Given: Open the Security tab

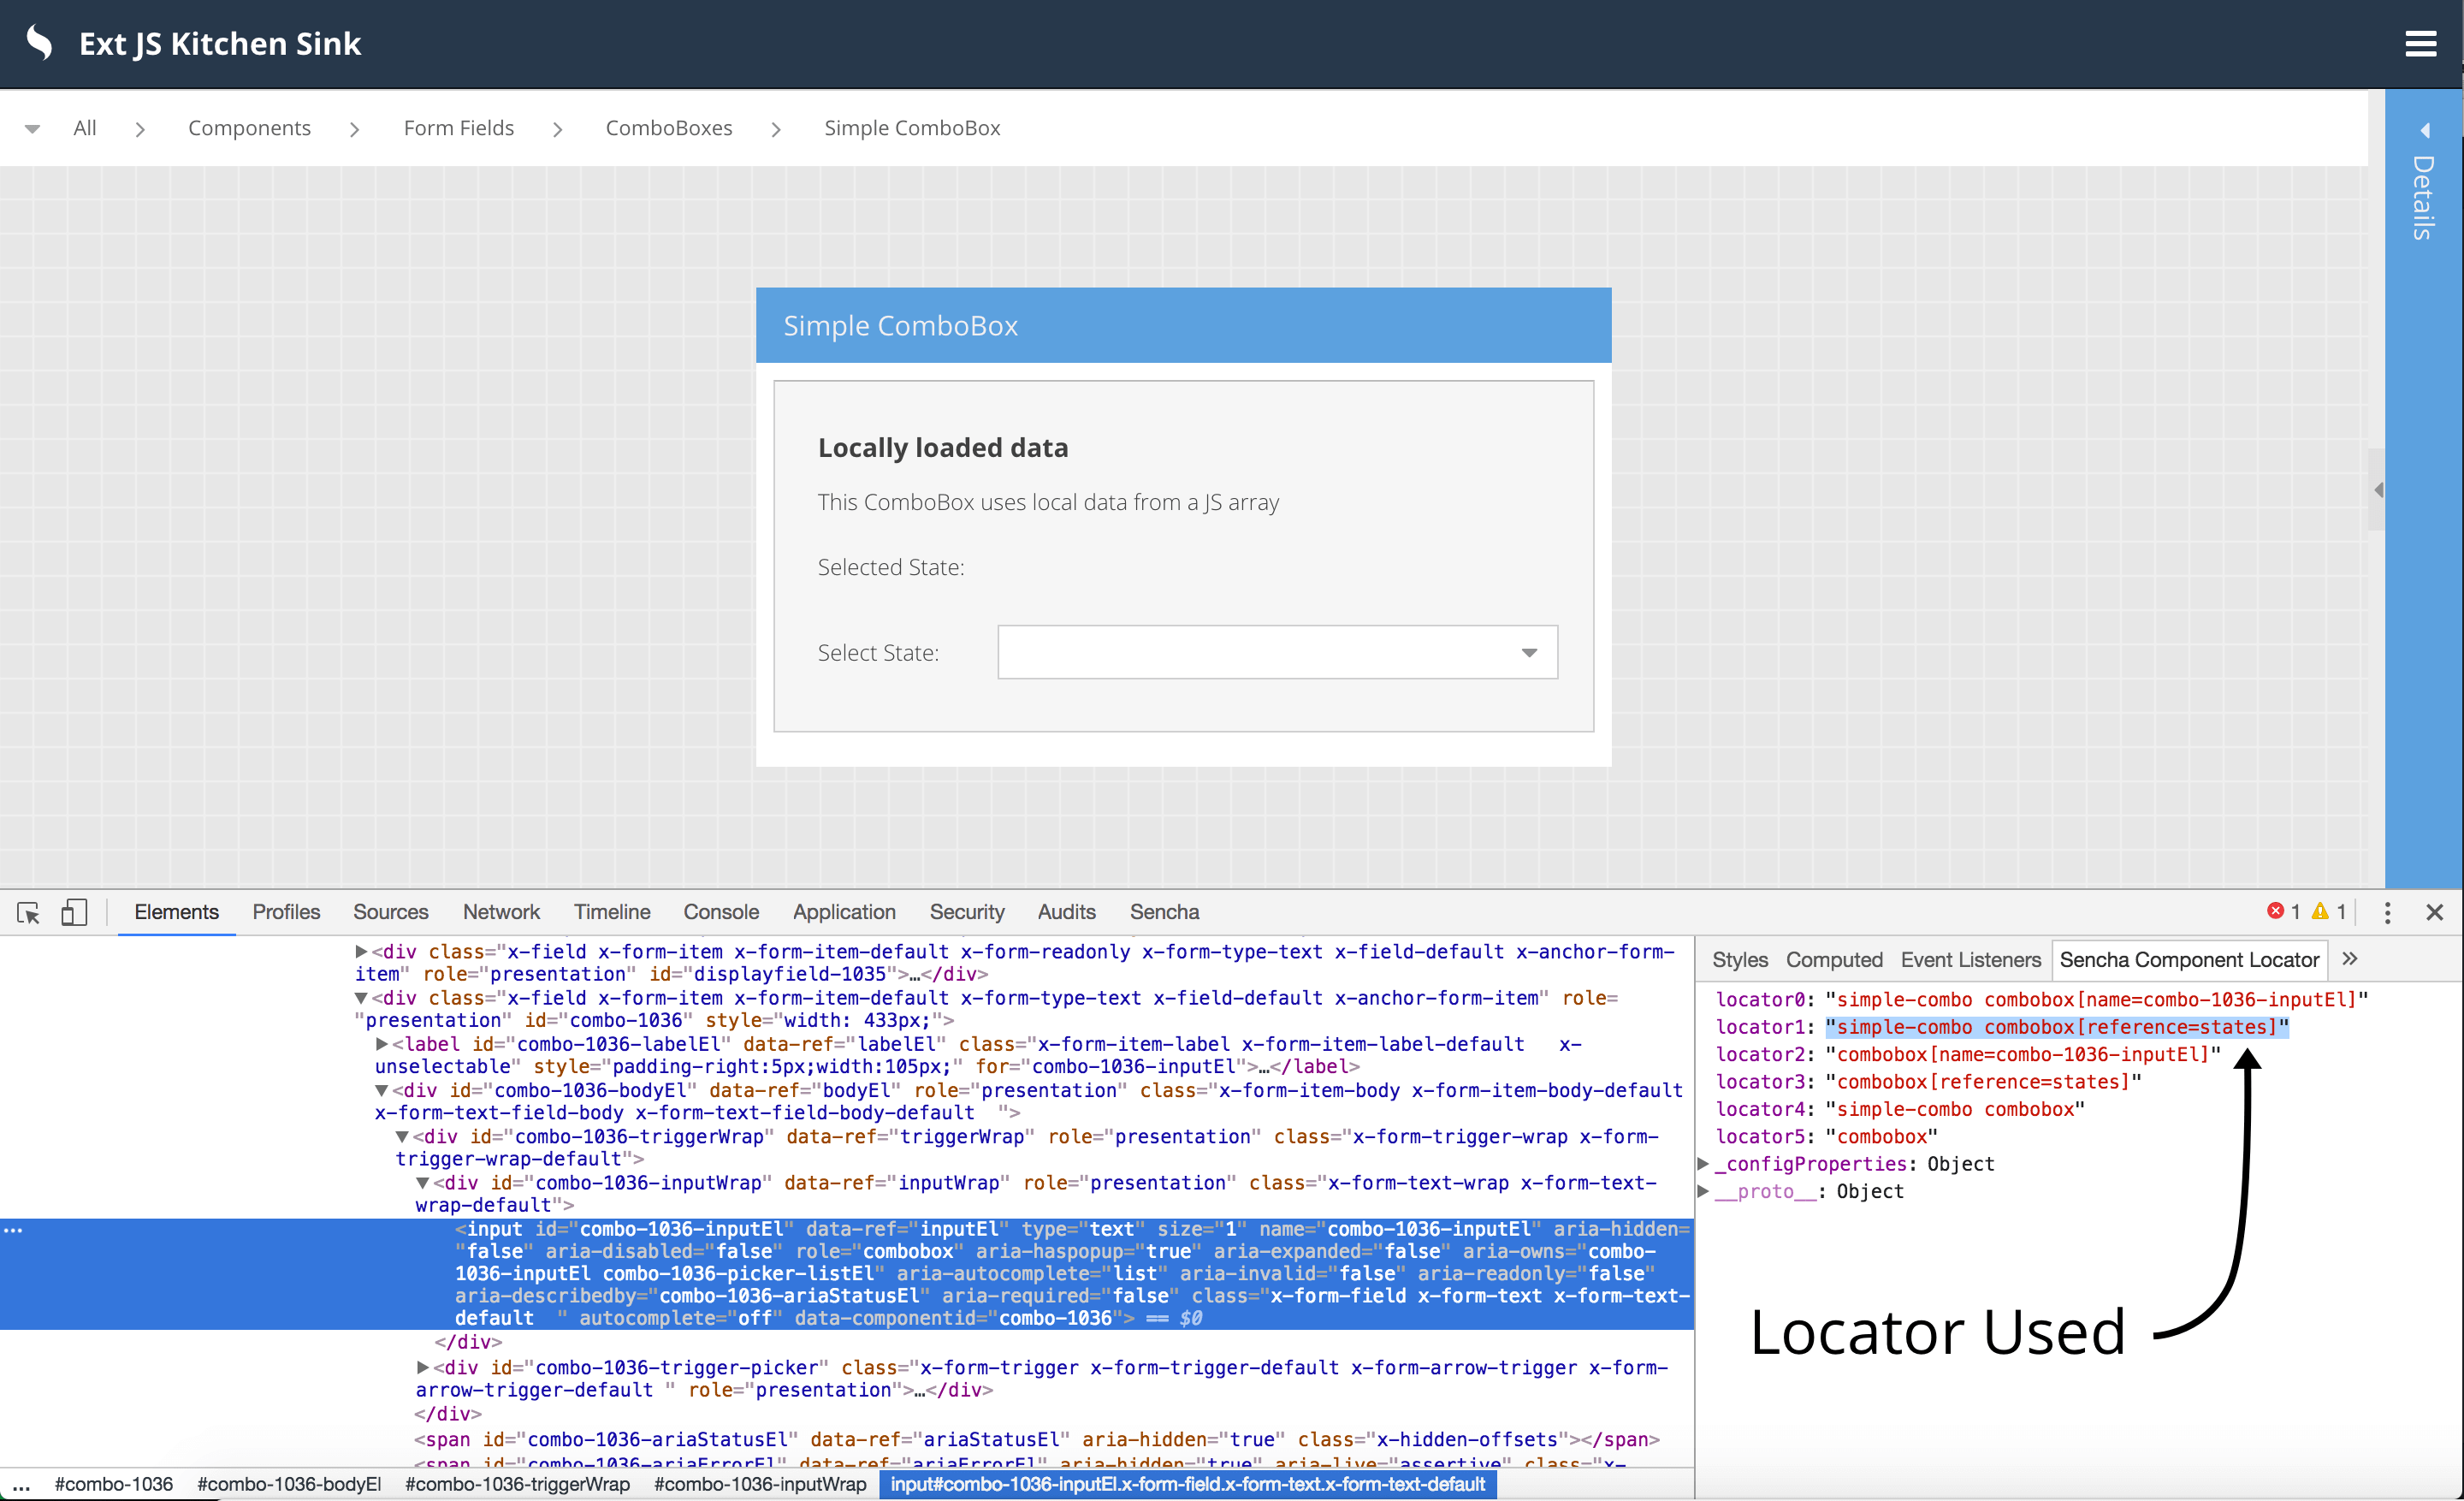Looking at the screenshot, I should [x=966, y=912].
